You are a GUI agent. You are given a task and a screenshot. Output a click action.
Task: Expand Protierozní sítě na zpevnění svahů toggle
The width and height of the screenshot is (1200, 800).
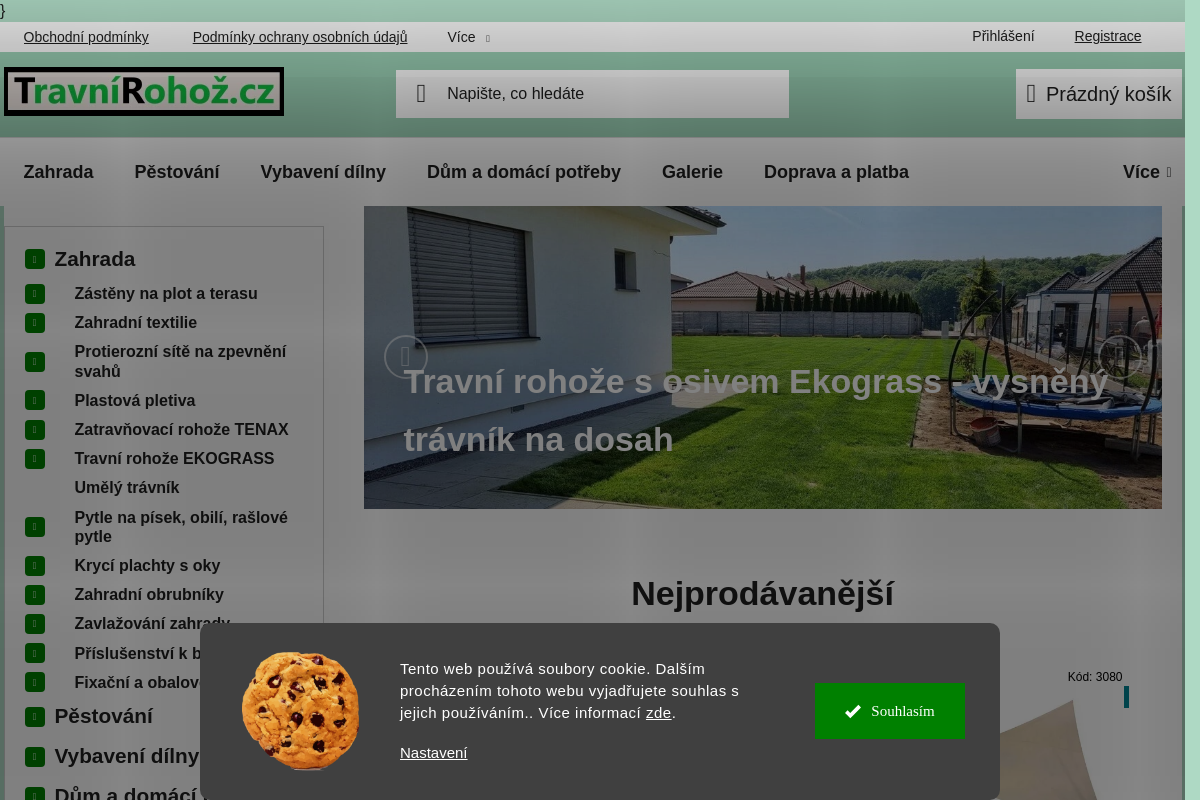coord(35,361)
